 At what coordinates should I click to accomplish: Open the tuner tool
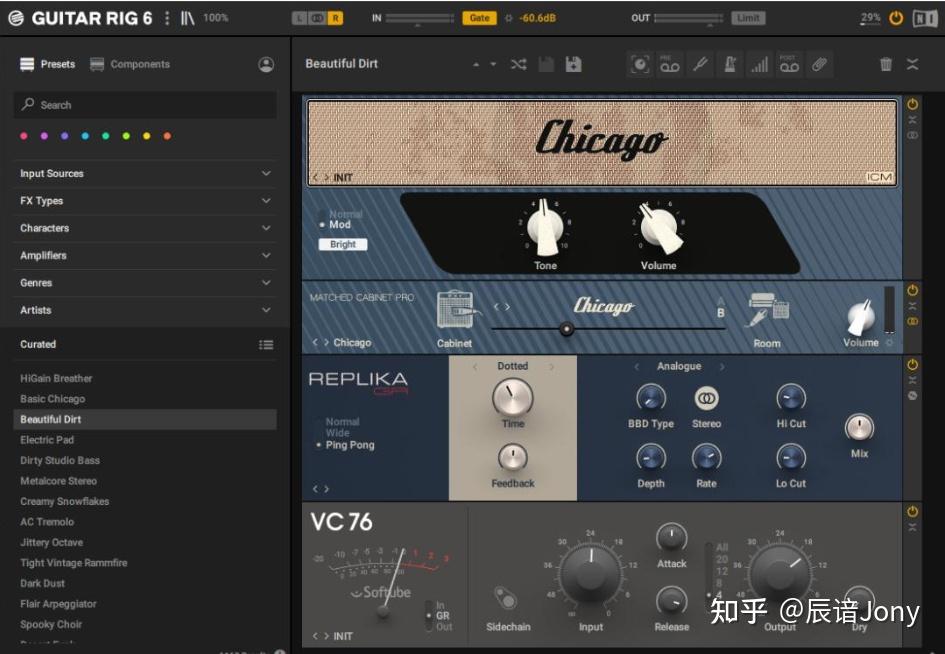tap(700, 64)
